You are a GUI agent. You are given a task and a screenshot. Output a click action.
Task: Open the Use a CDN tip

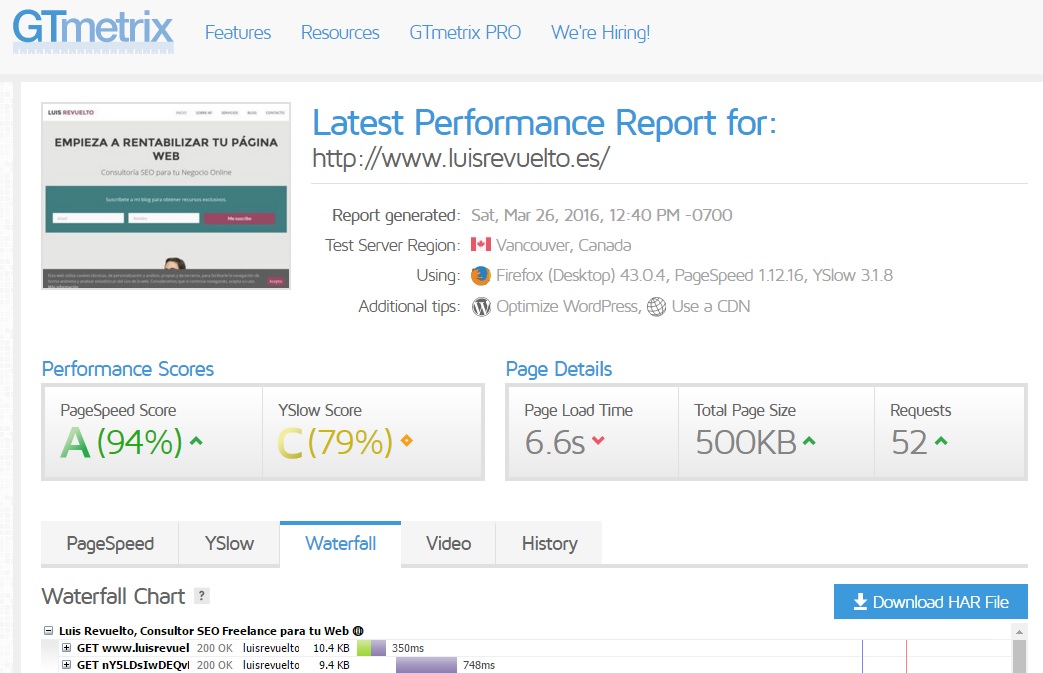(x=711, y=307)
